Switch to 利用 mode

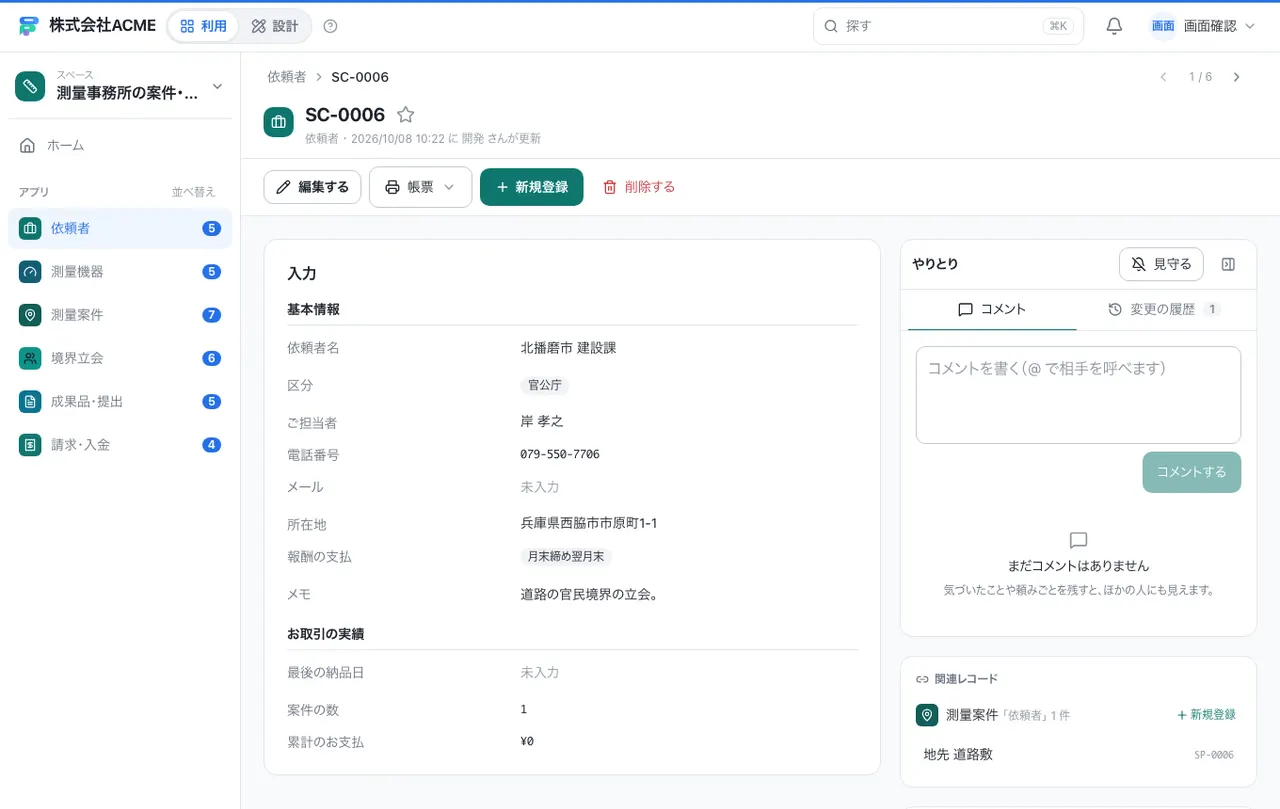click(204, 26)
